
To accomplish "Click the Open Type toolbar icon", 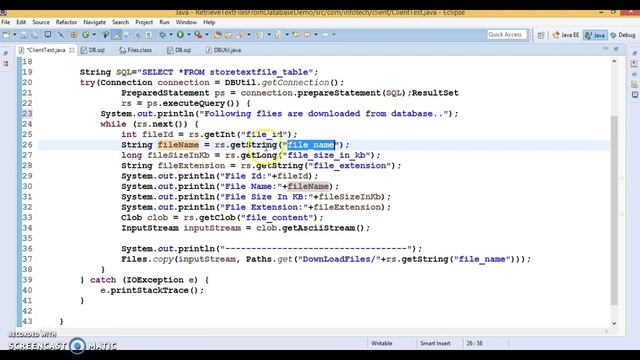I will point(218,35).
